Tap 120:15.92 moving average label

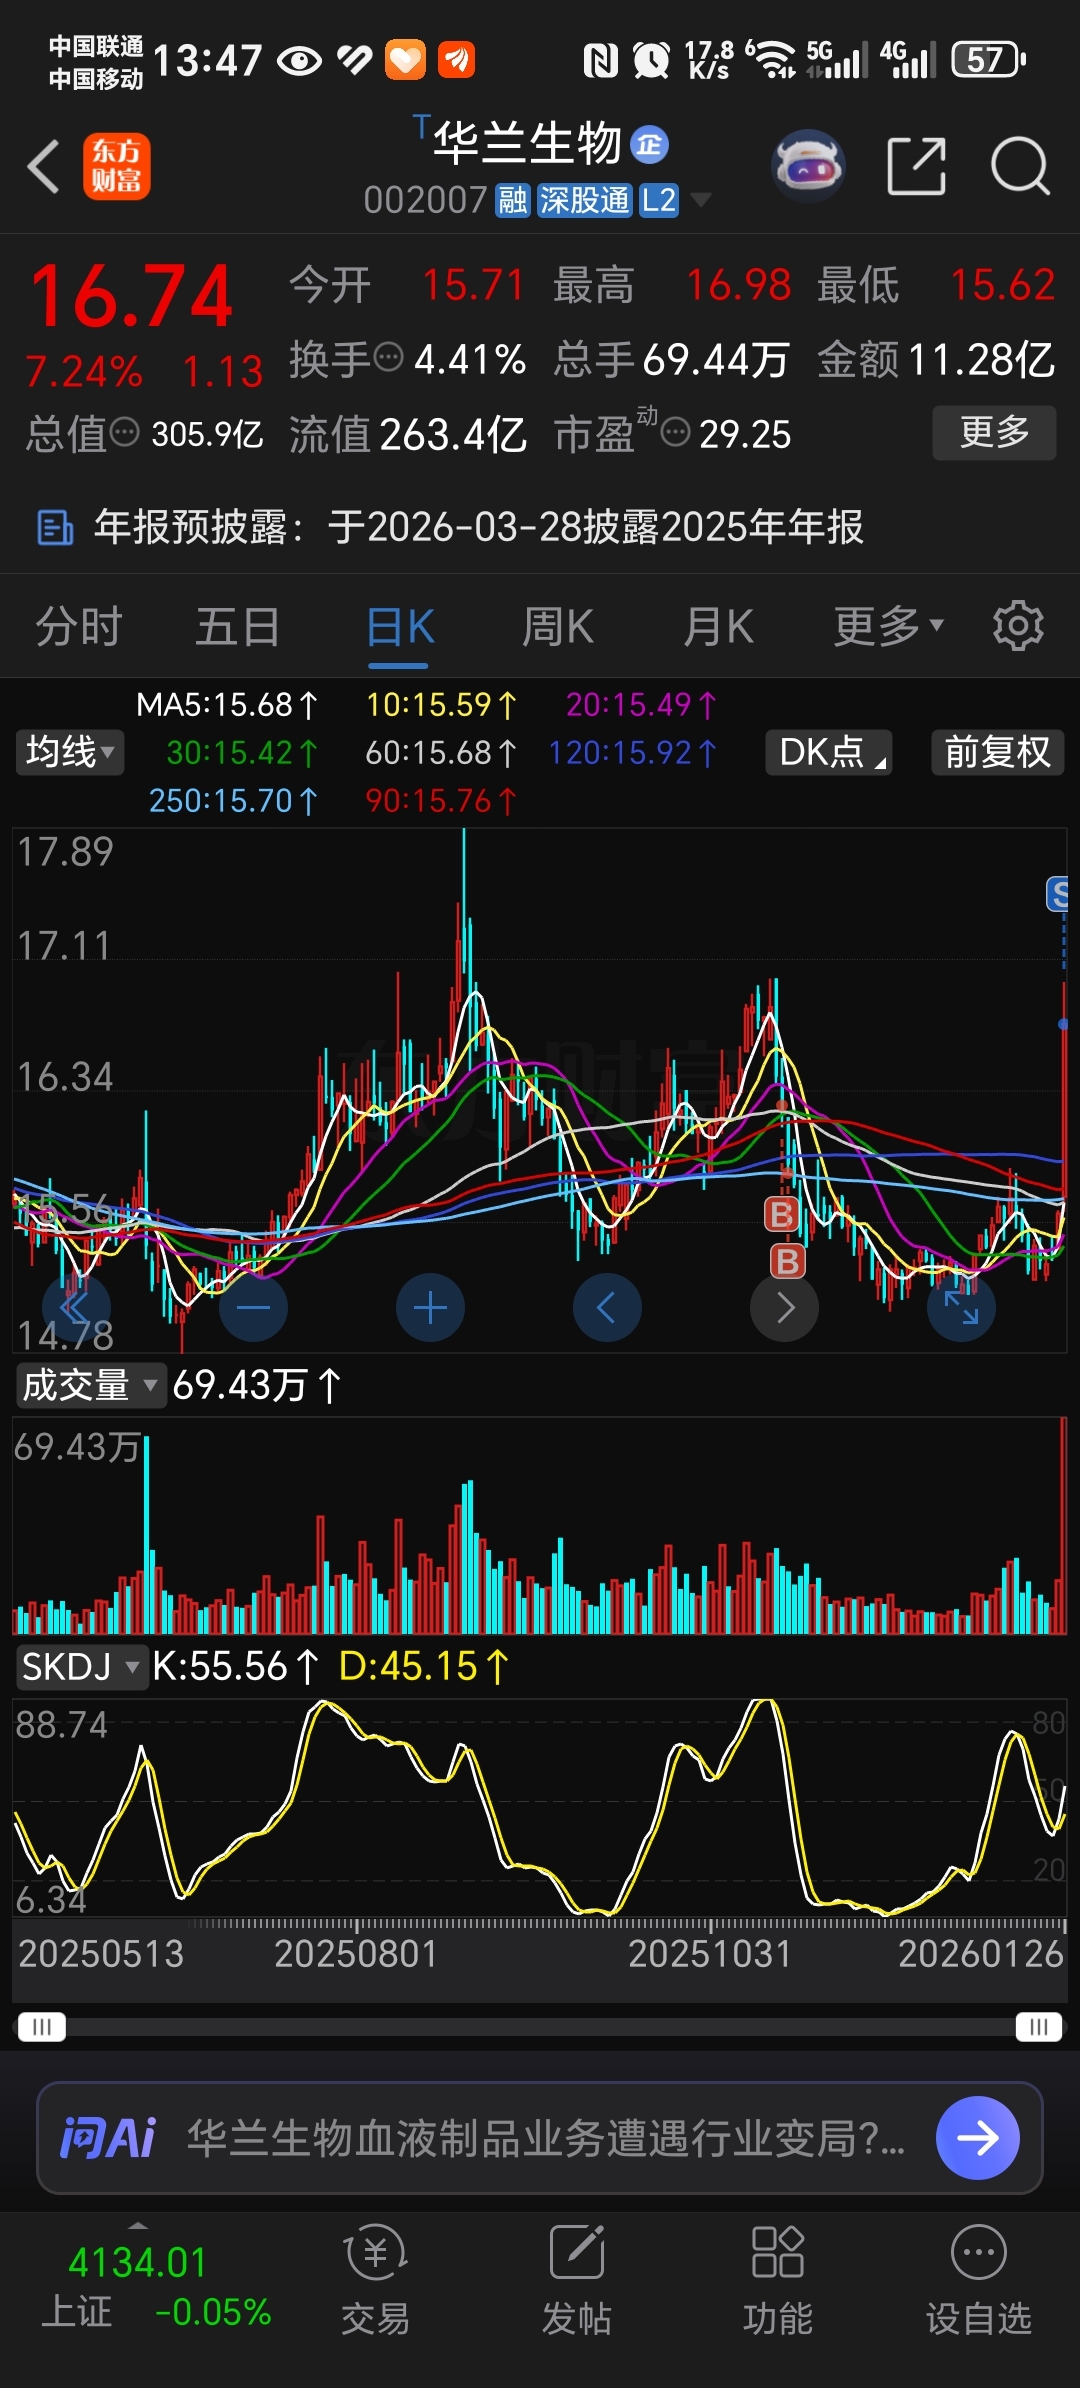632,752
